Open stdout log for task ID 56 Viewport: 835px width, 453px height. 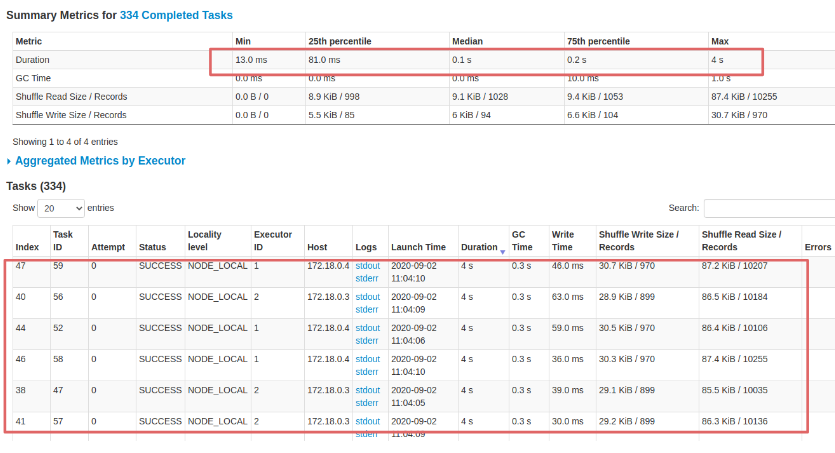pyautogui.click(x=367, y=296)
